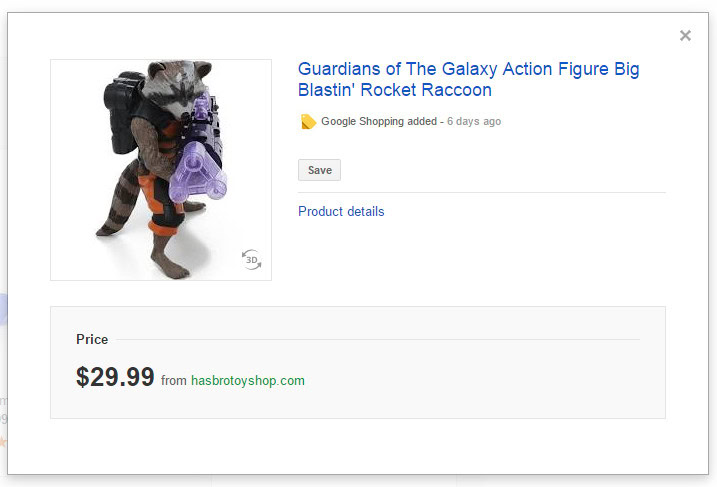The height and width of the screenshot is (487, 717).
Task: Click the word 'added' beside Google Shopping
Action: coord(422,122)
